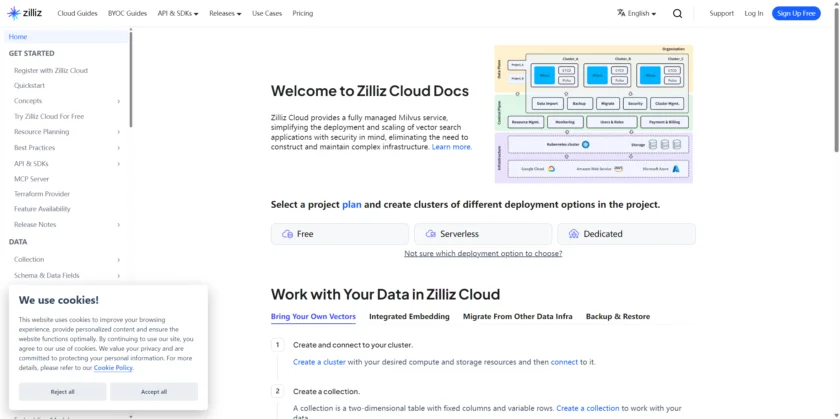Open Try Zilliz Cloud For Free

(49, 117)
